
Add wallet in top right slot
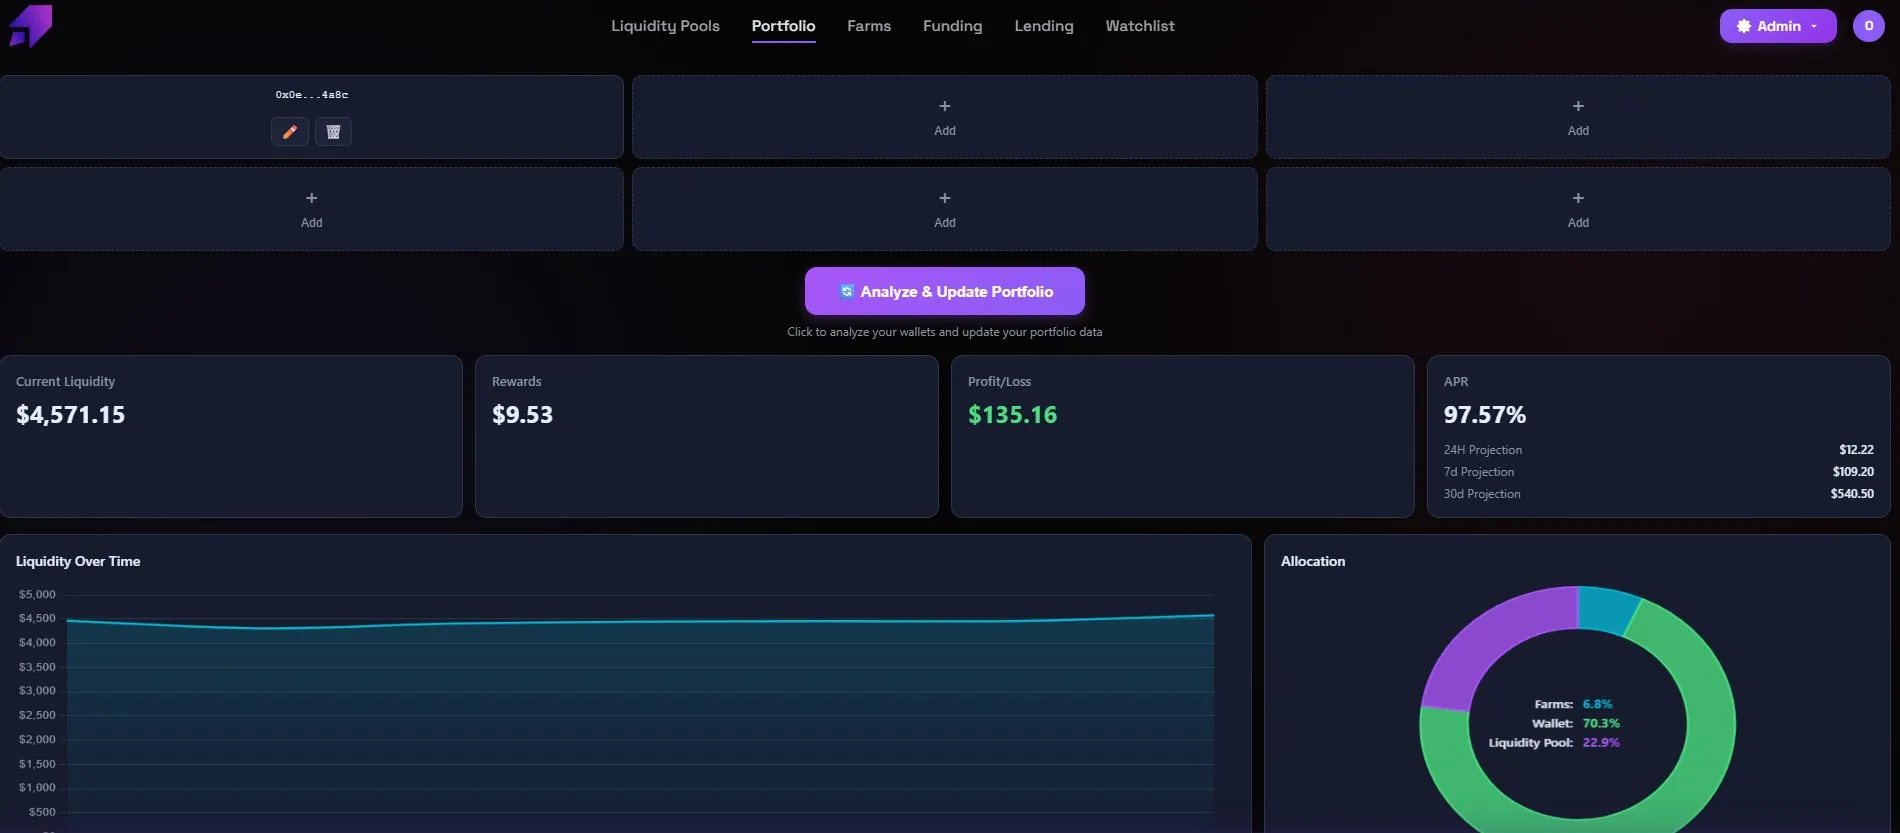[x=1578, y=117]
